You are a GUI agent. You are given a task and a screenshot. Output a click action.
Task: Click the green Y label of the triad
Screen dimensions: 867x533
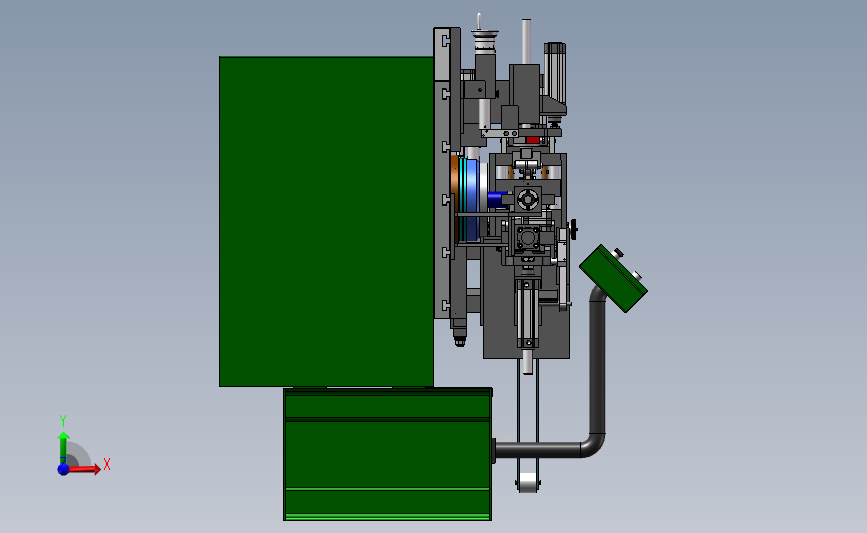click(62, 421)
